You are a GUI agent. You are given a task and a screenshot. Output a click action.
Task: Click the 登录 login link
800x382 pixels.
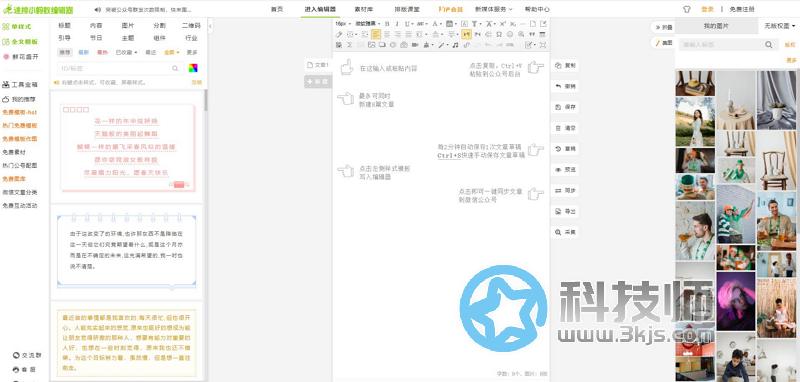707,9
